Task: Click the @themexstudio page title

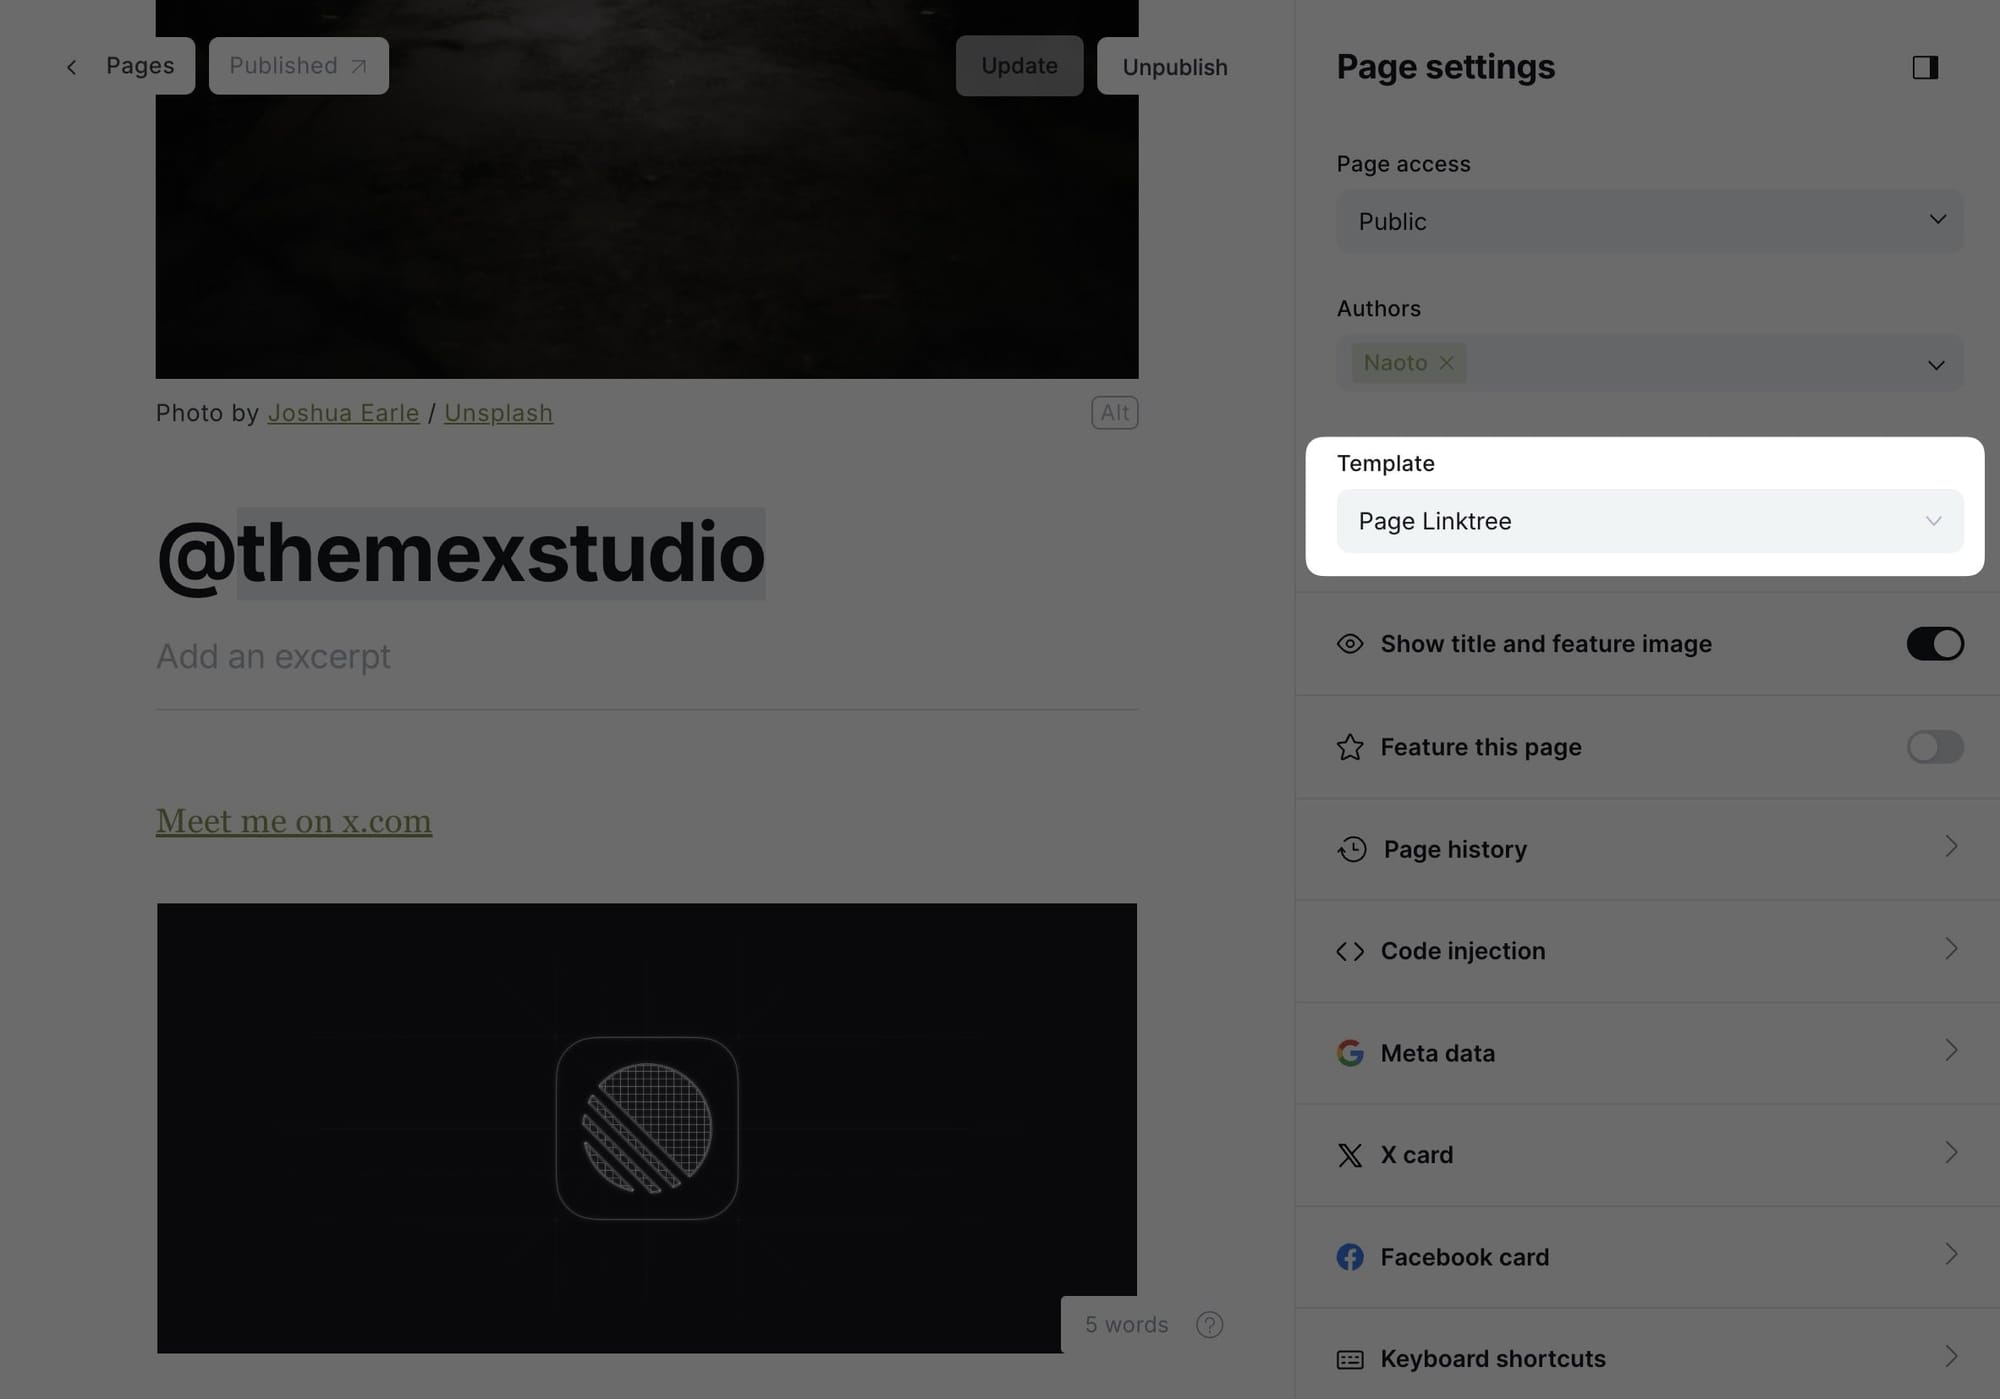Action: click(x=461, y=553)
